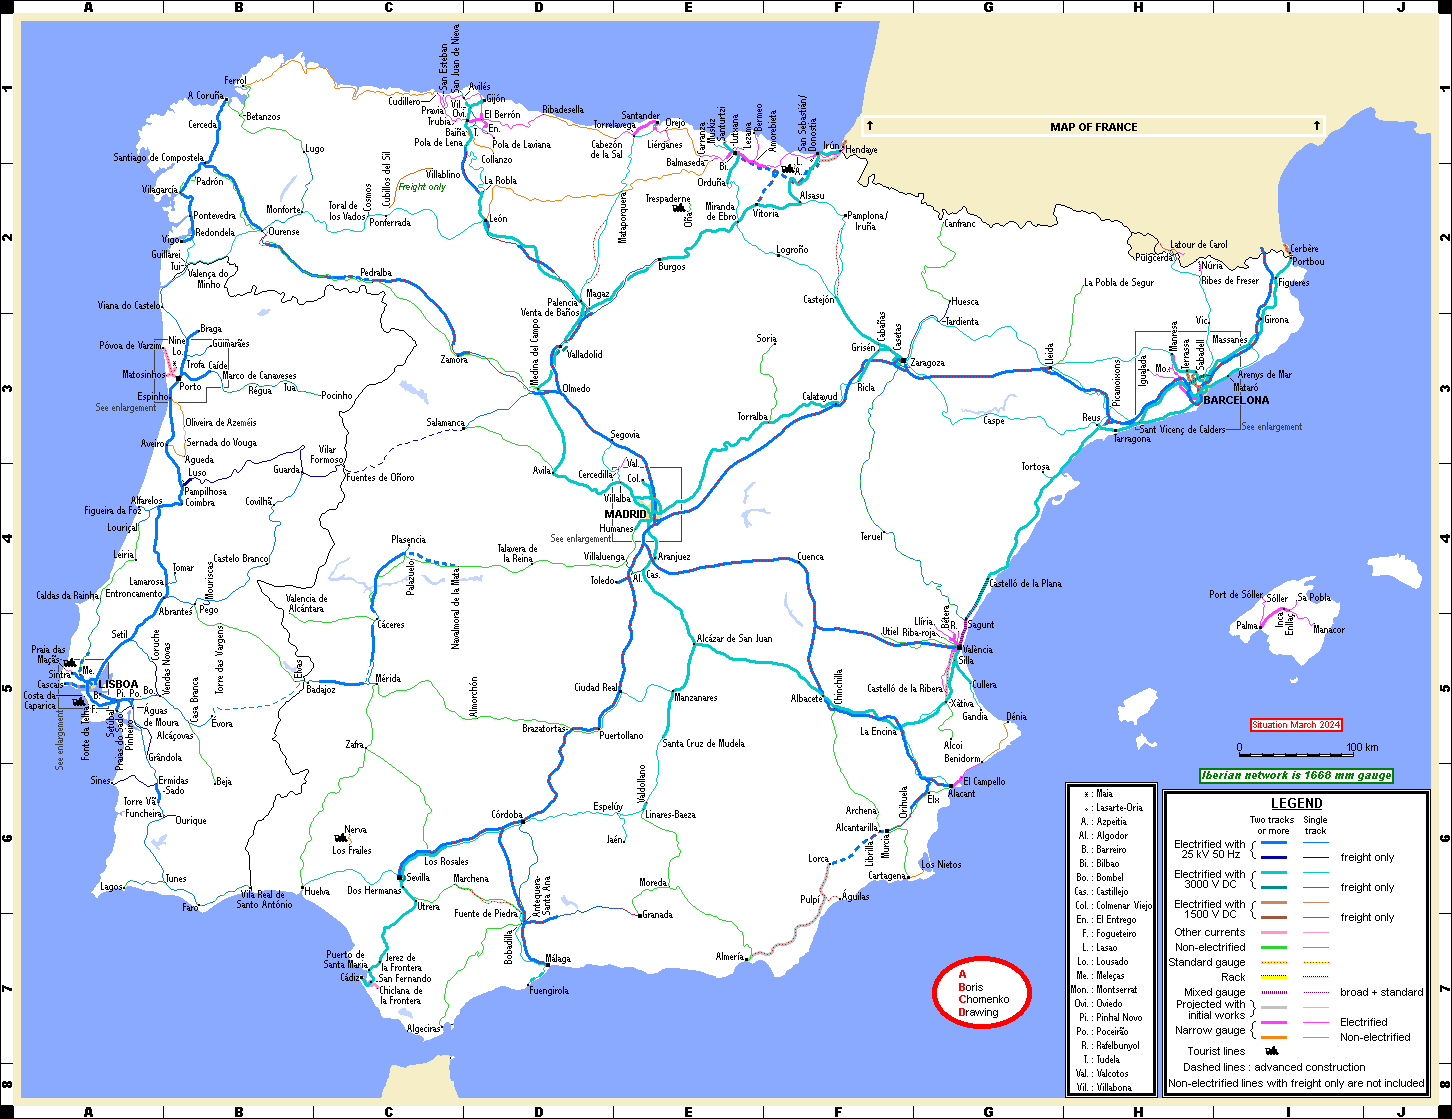Click the tourist train icon at Praia das Maçãs
The height and width of the screenshot is (1119, 1452).
[70, 662]
